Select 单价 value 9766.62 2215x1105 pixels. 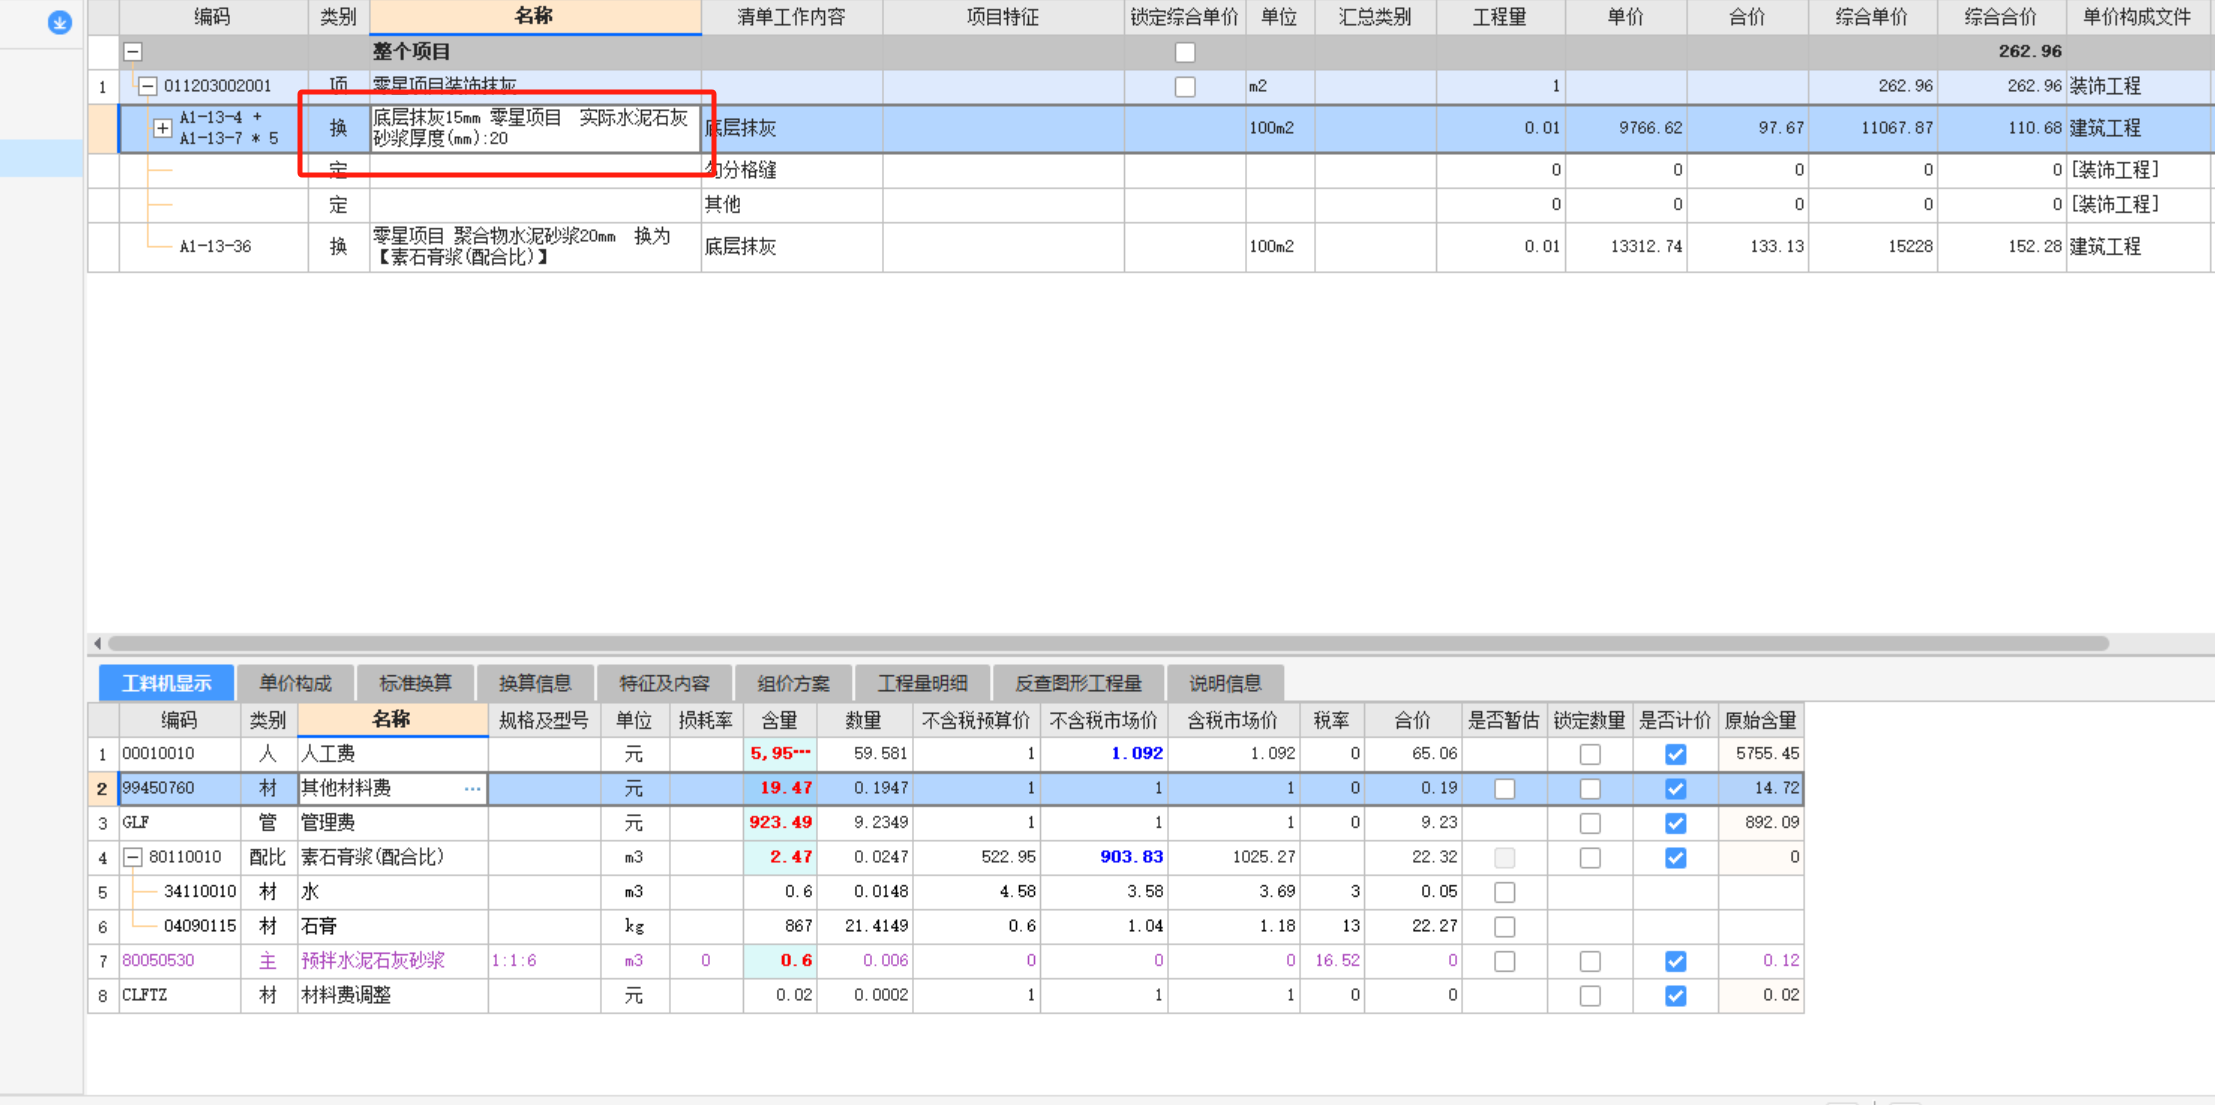(x=1626, y=128)
